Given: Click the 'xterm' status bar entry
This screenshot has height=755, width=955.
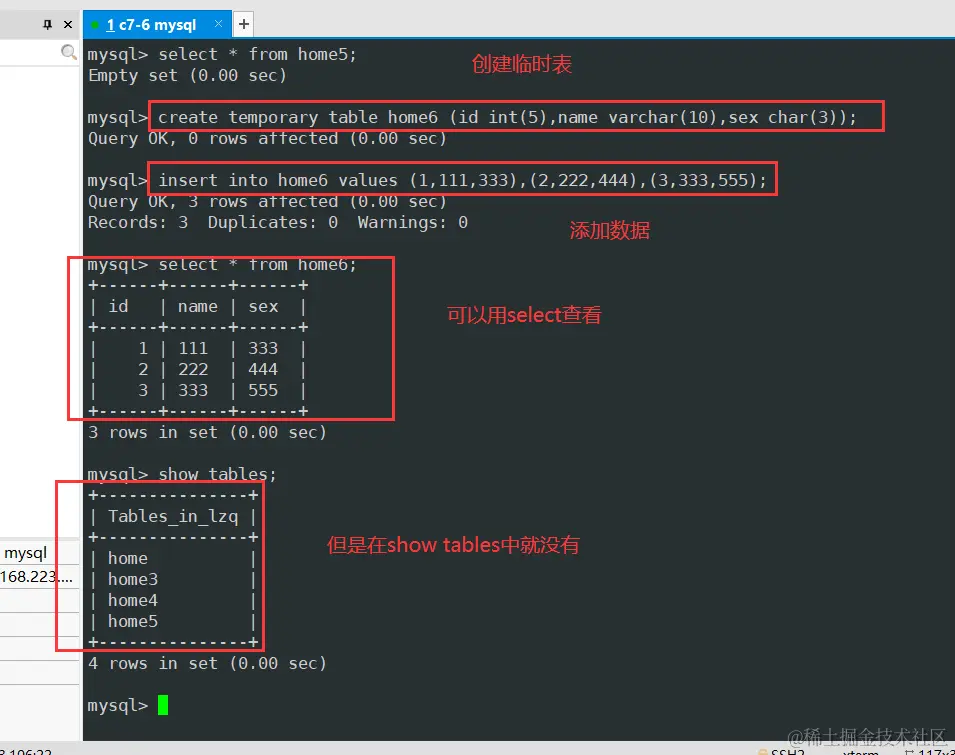Looking at the screenshot, I should tap(861, 753).
